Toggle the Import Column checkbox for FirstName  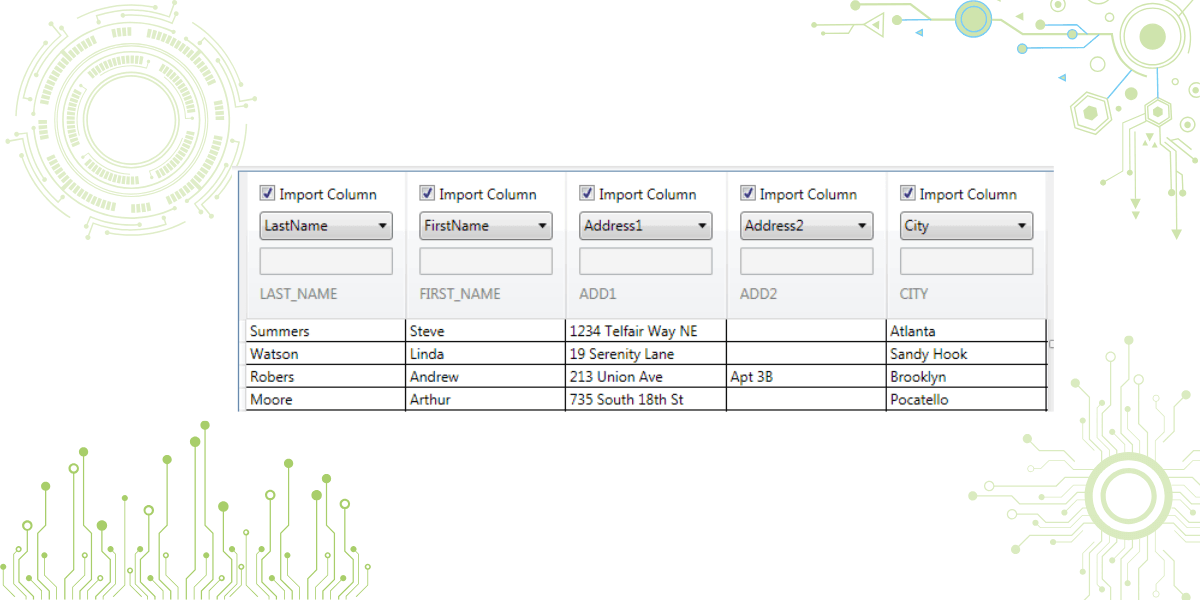click(427, 193)
